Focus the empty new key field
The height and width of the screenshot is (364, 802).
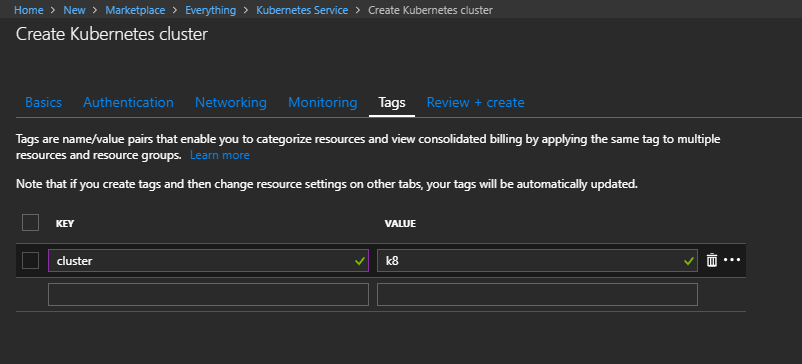pyautogui.click(x=208, y=294)
